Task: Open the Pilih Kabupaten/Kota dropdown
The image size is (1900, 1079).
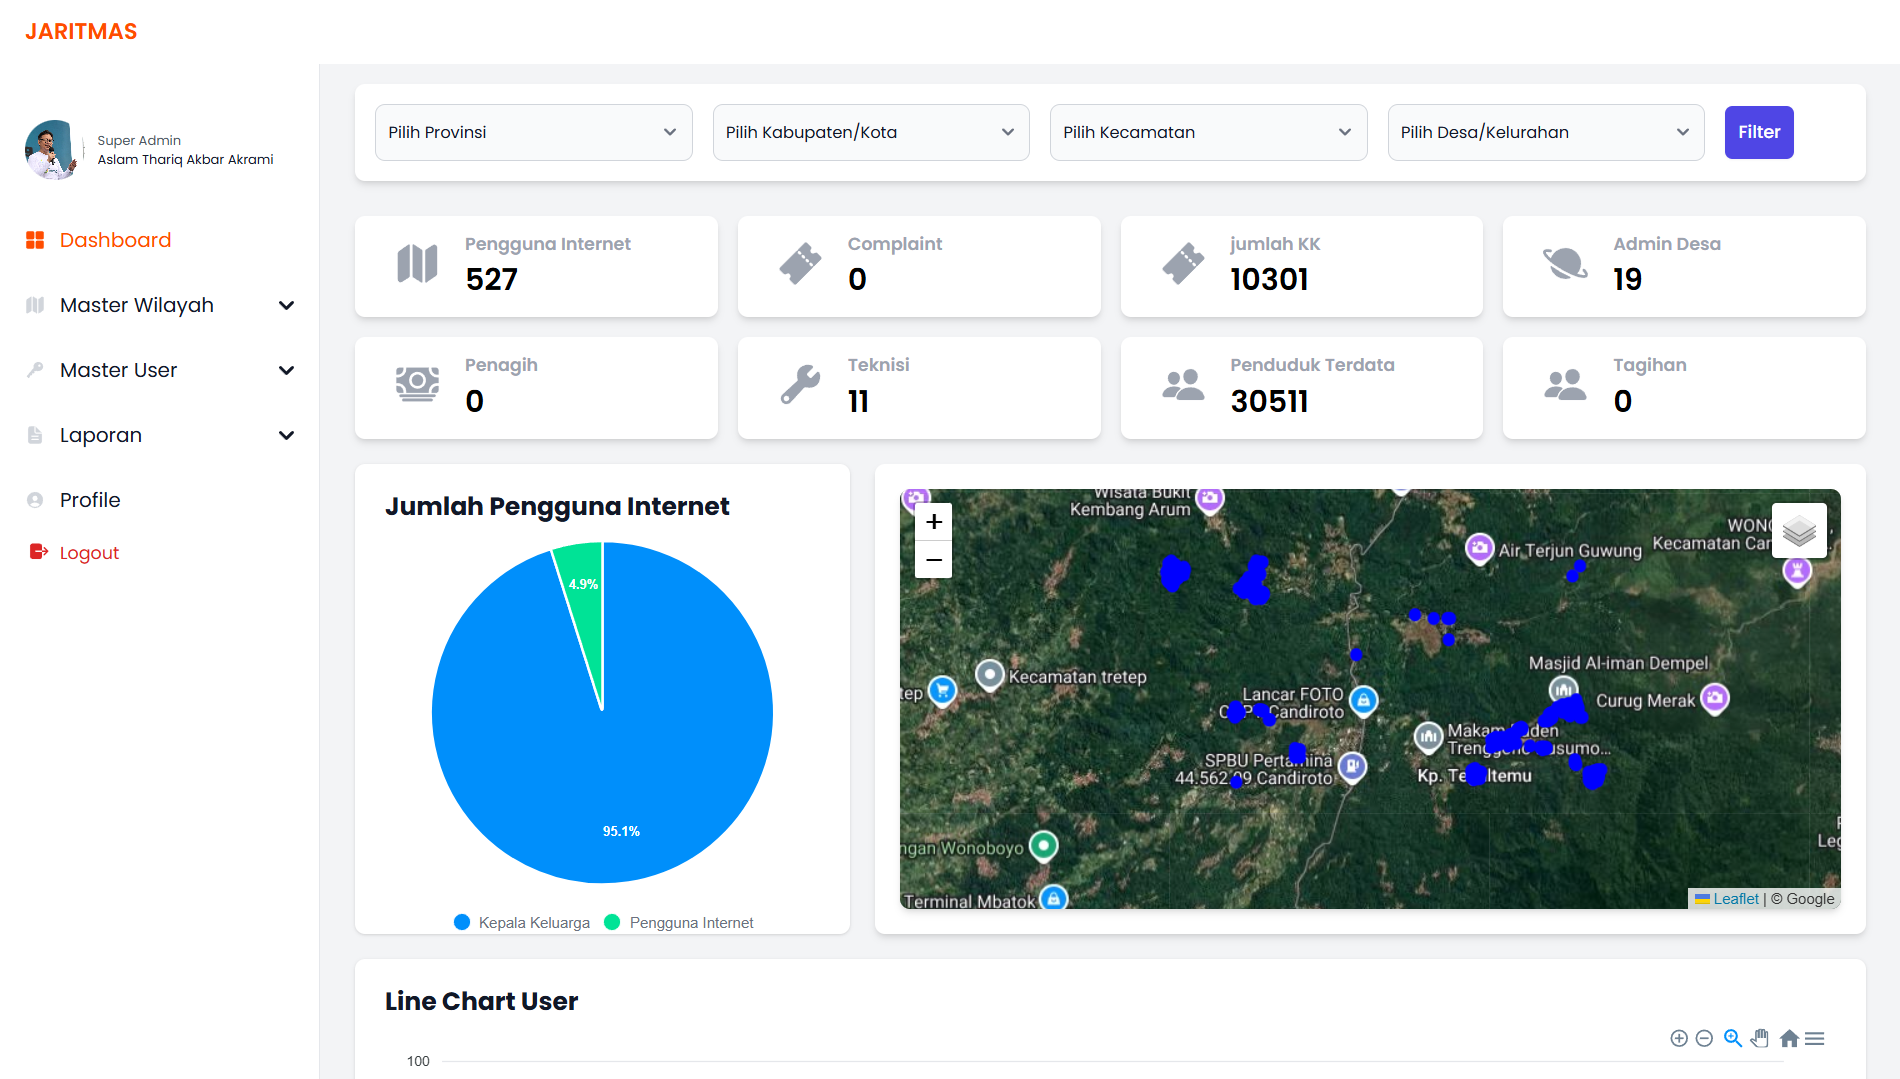Action: point(870,132)
